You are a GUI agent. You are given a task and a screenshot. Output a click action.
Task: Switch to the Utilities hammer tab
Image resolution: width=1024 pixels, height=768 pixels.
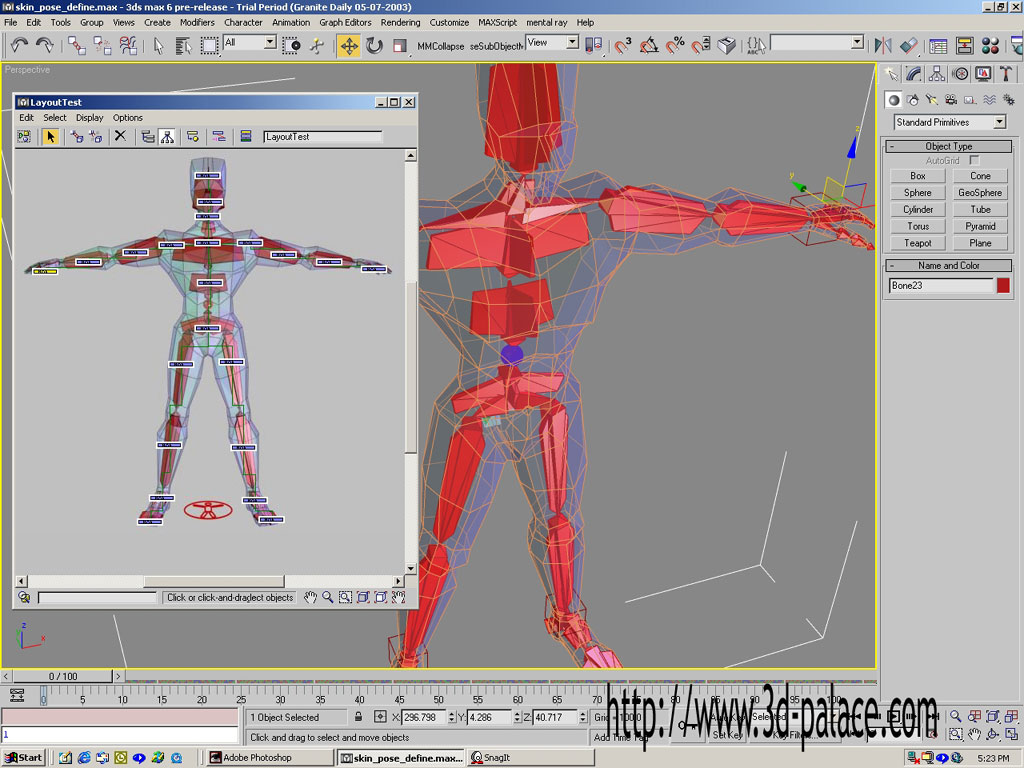(1006, 74)
